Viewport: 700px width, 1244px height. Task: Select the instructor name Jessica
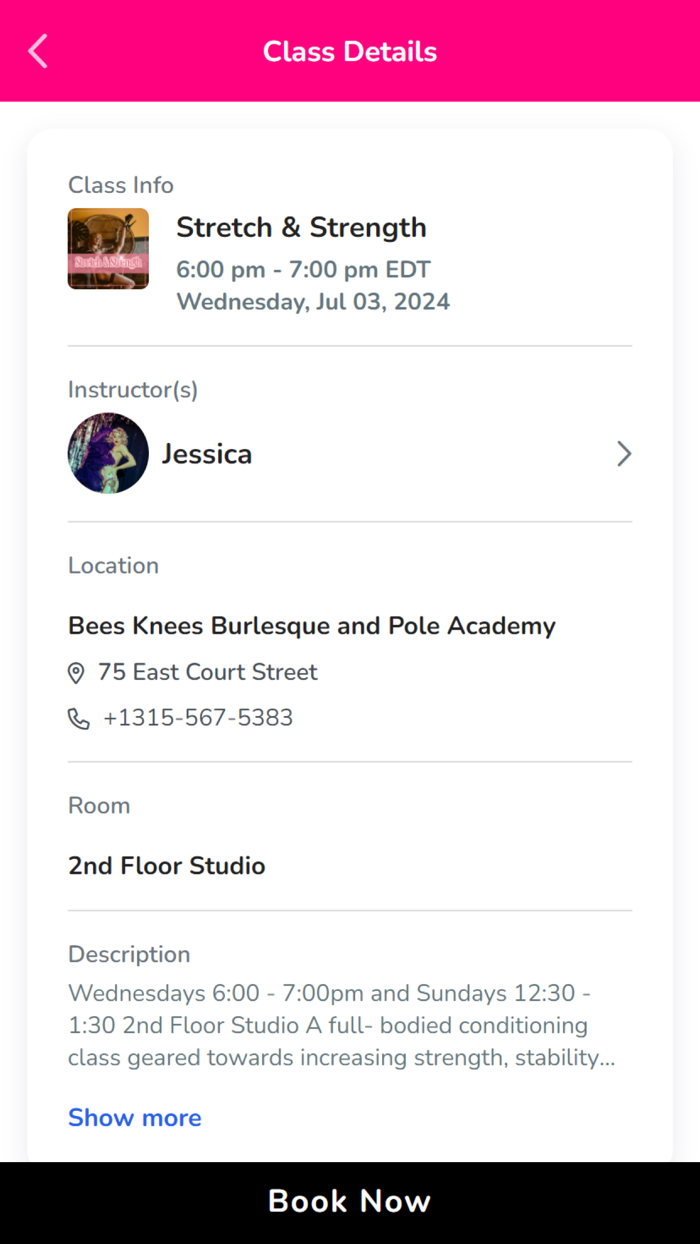[207, 454]
